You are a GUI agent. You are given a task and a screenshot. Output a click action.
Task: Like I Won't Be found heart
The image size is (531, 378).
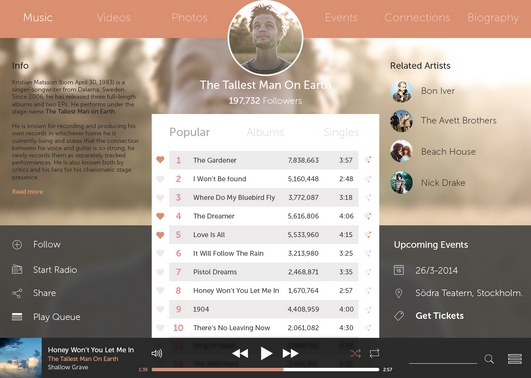tap(160, 179)
